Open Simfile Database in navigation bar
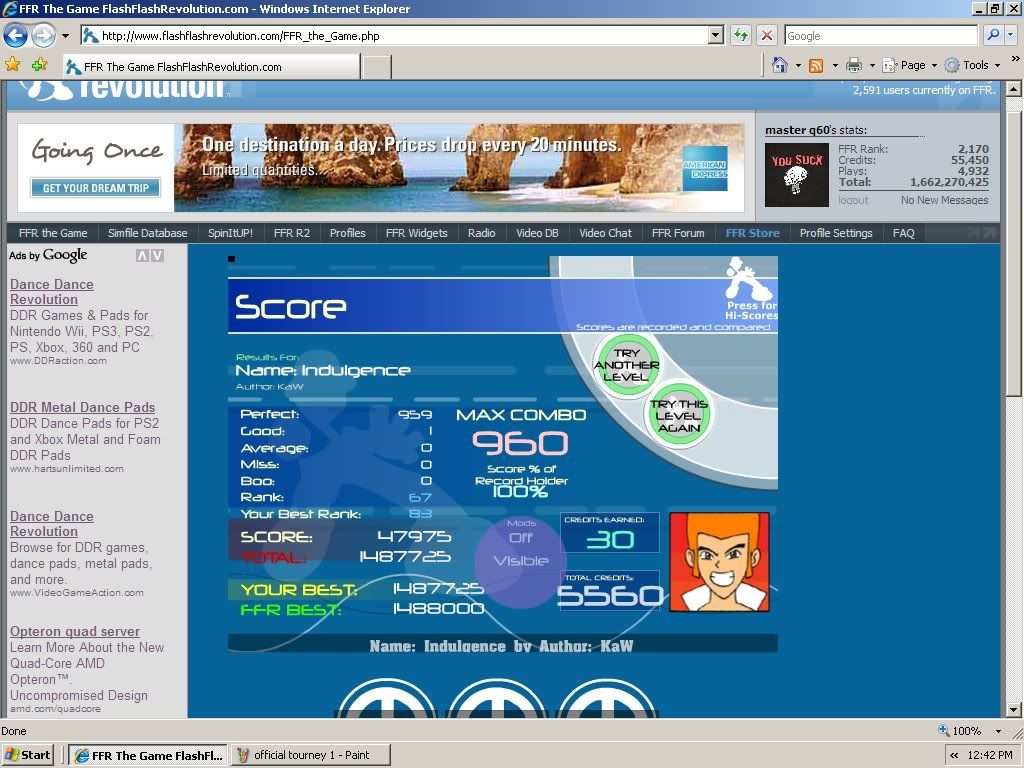Viewport: 1024px width, 768px height. point(148,233)
